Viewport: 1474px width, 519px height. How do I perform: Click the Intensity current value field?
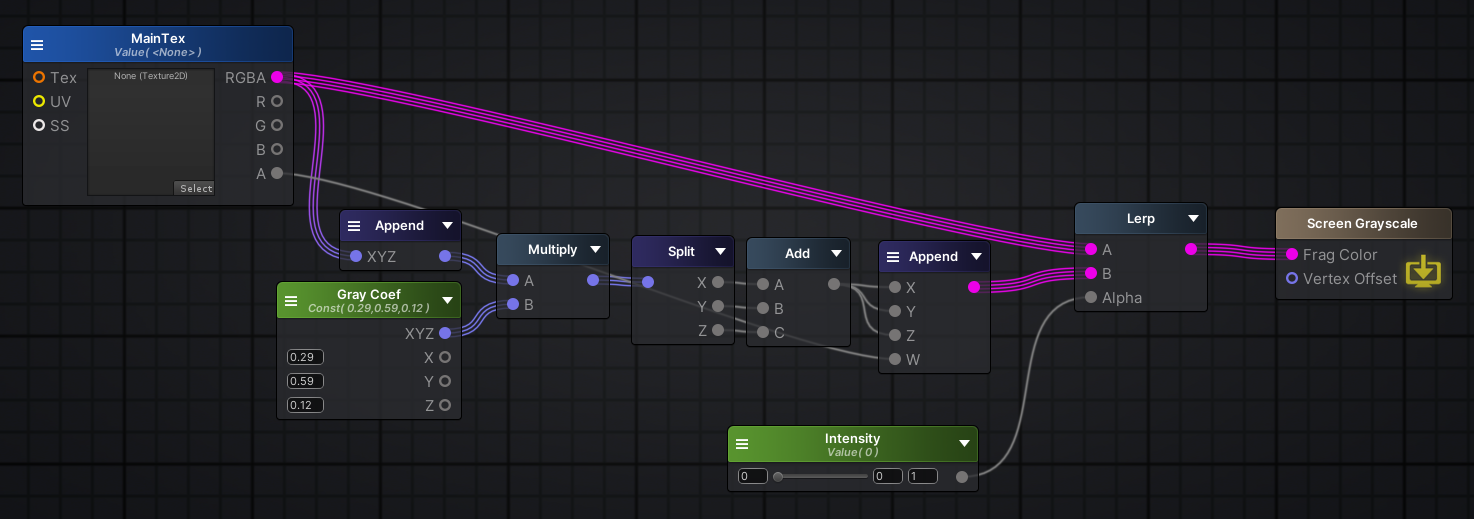pyautogui.click(x=888, y=477)
